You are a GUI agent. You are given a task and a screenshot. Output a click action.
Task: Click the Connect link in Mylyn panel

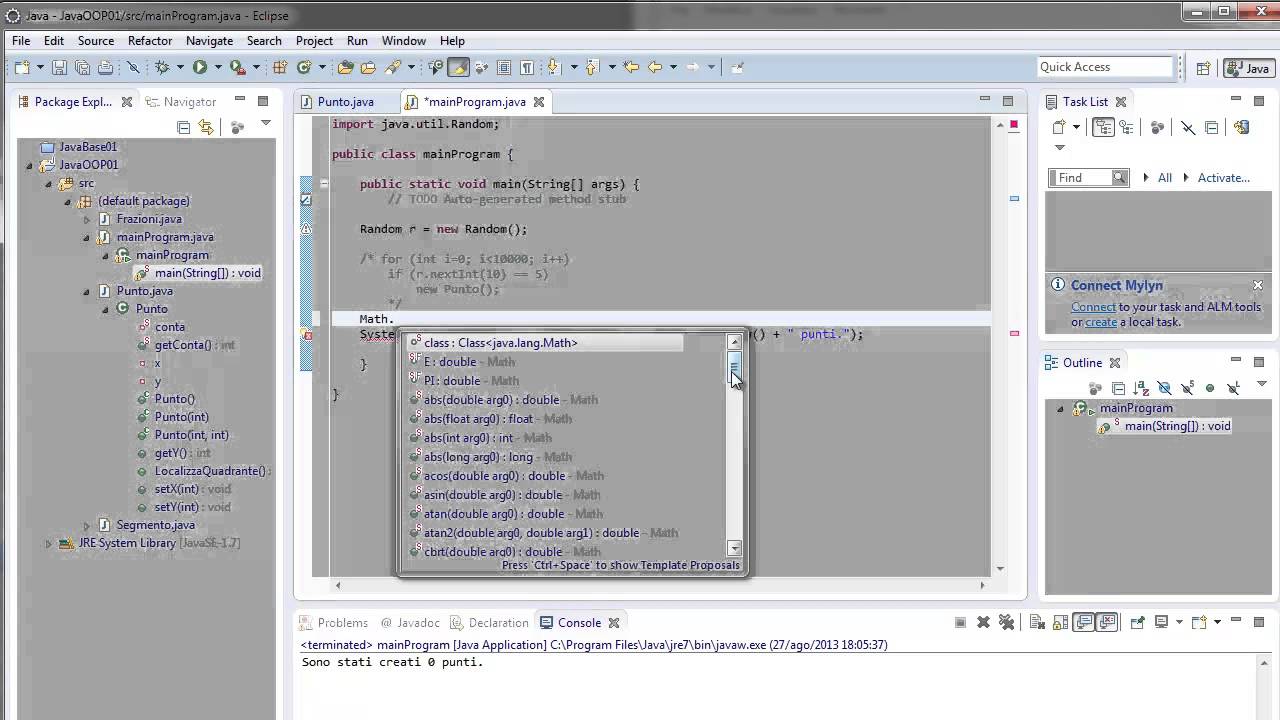pyautogui.click(x=1093, y=307)
